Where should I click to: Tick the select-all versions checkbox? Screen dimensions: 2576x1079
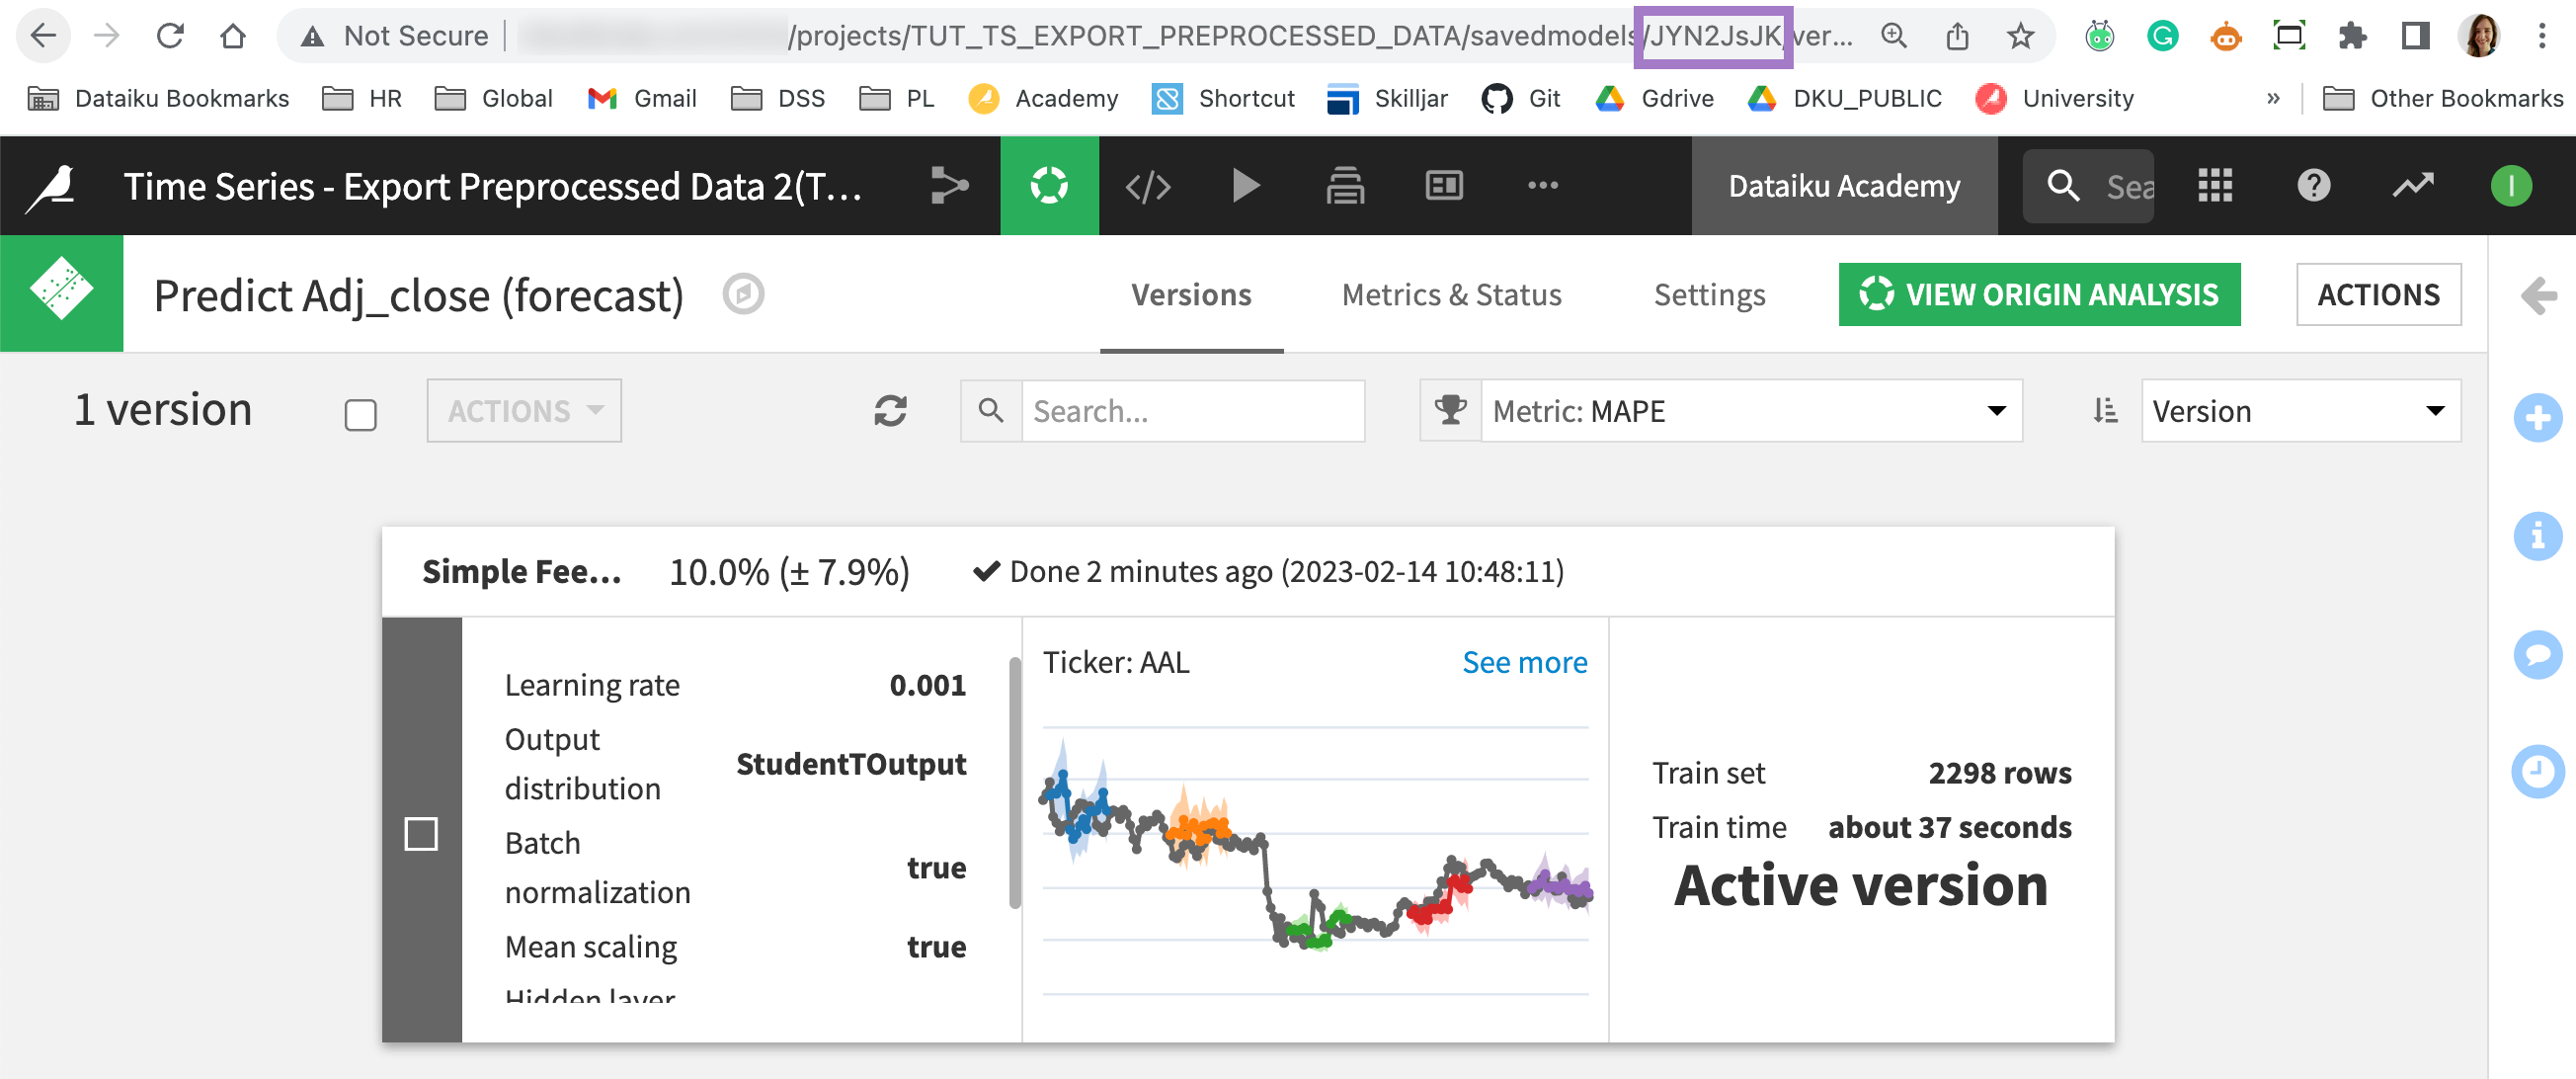tap(360, 414)
